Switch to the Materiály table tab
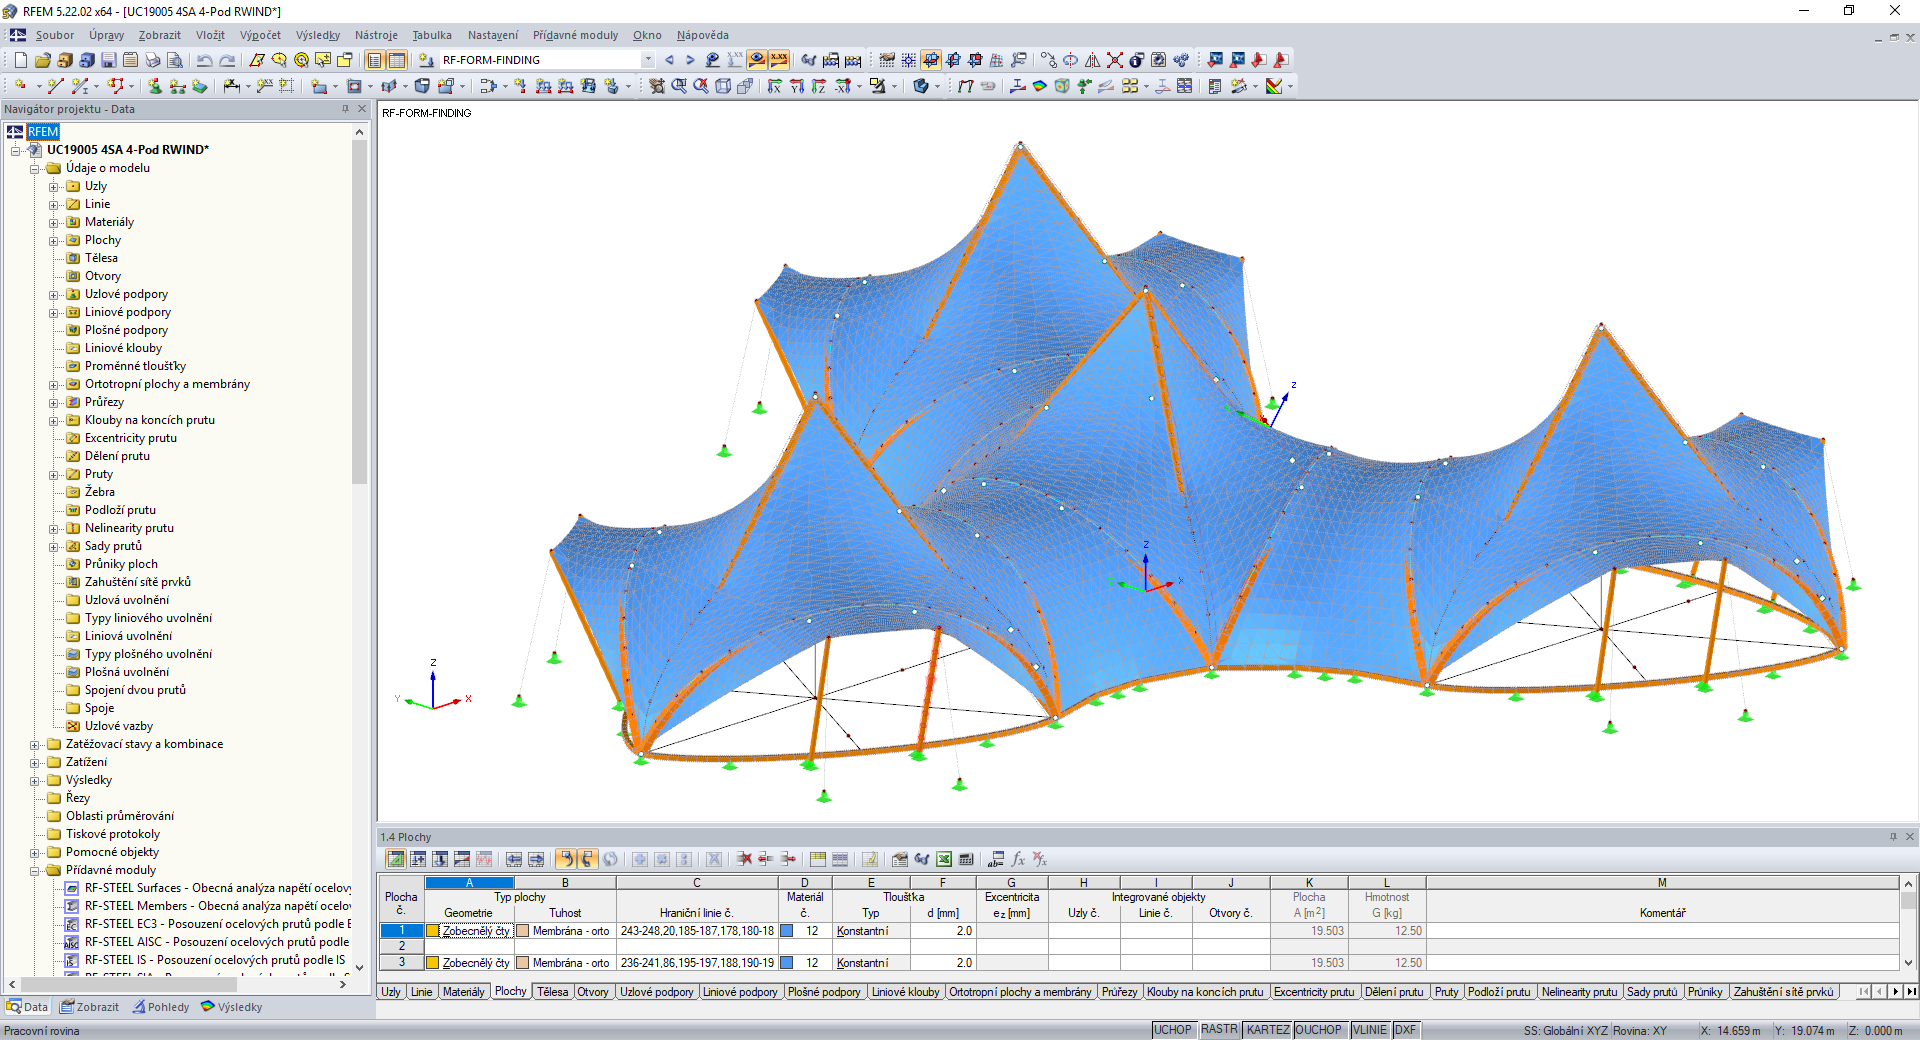 (x=464, y=992)
